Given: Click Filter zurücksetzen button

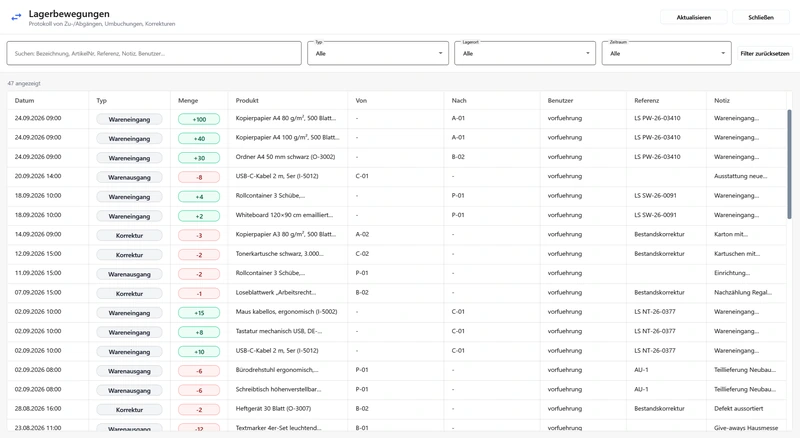Looking at the screenshot, I should (x=765, y=53).
